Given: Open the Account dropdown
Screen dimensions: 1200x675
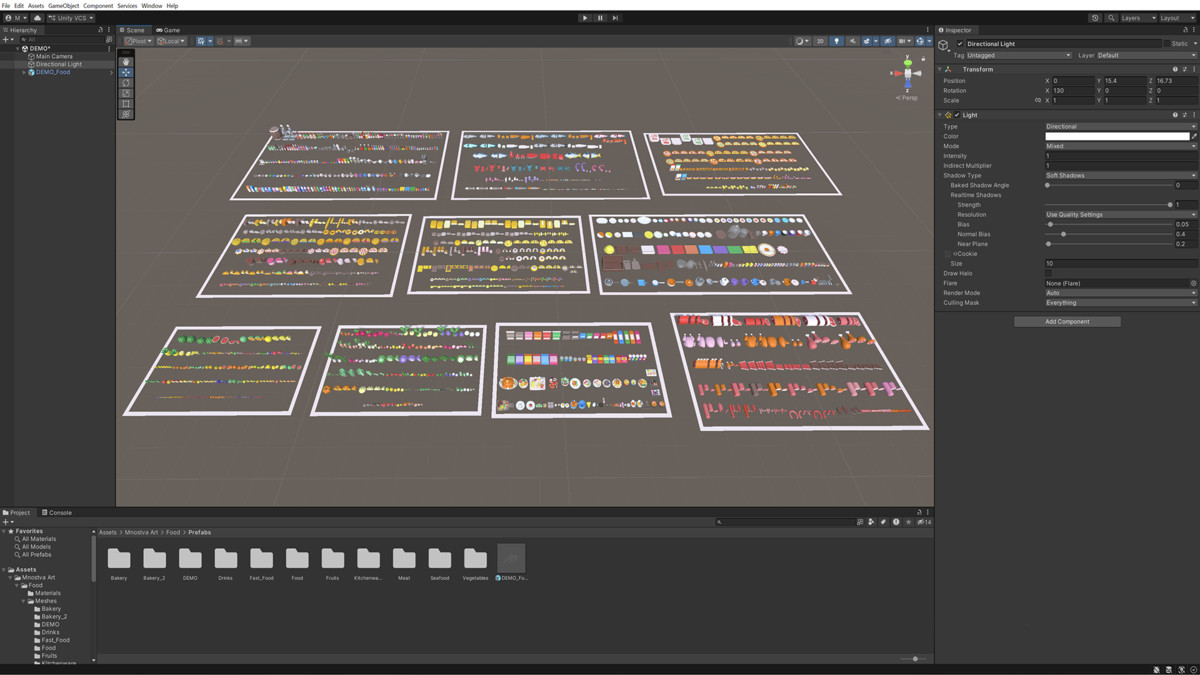Looking at the screenshot, I should (x=15, y=18).
